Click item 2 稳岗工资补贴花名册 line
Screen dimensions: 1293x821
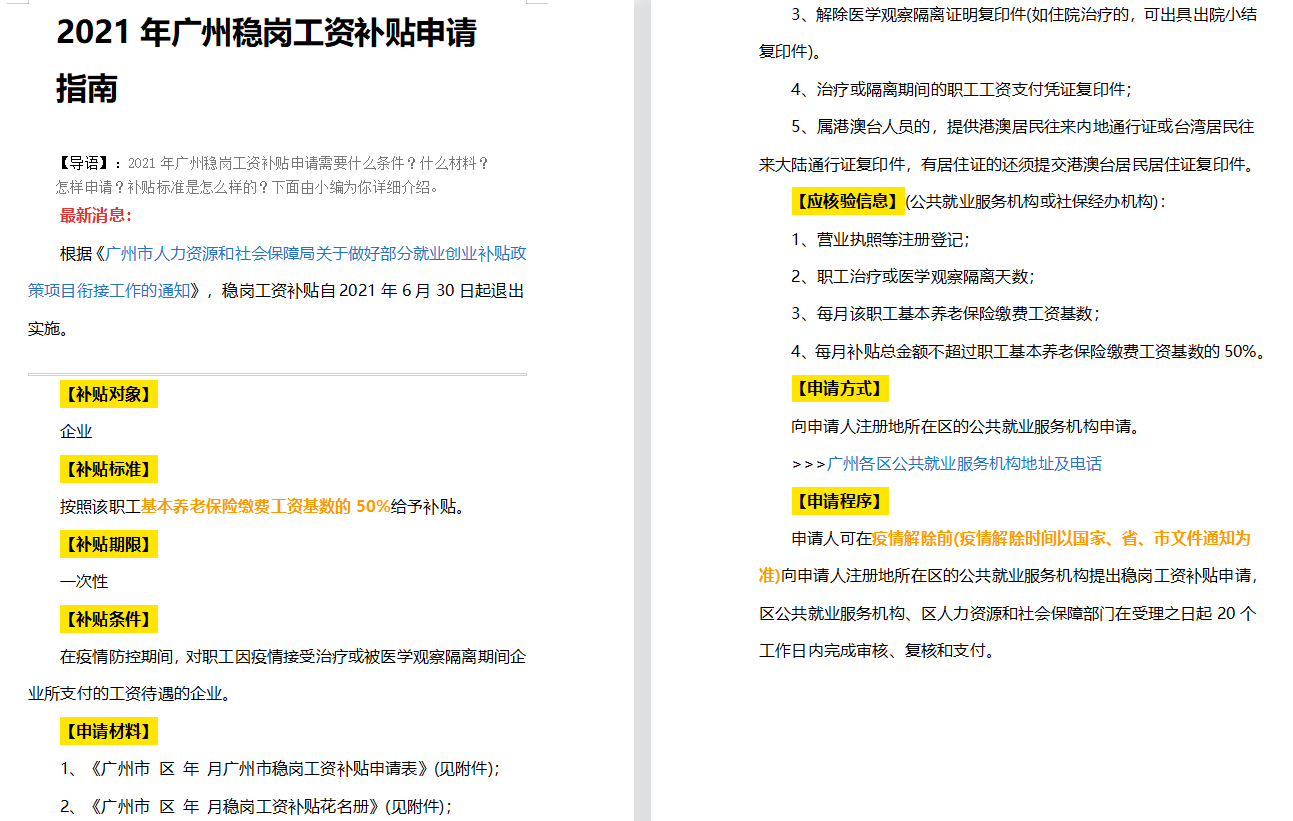click(256, 806)
